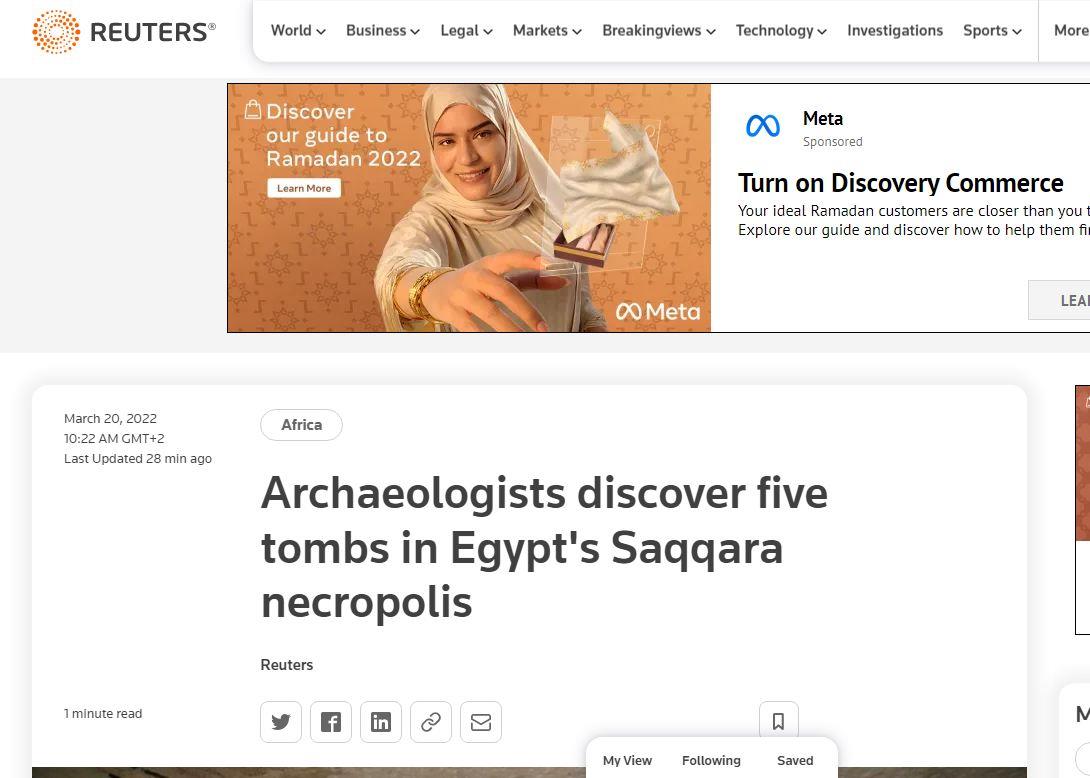Click the Meta infinity logo in ad
The height and width of the screenshot is (778, 1090).
pyautogui.click(x=763, y=126)
